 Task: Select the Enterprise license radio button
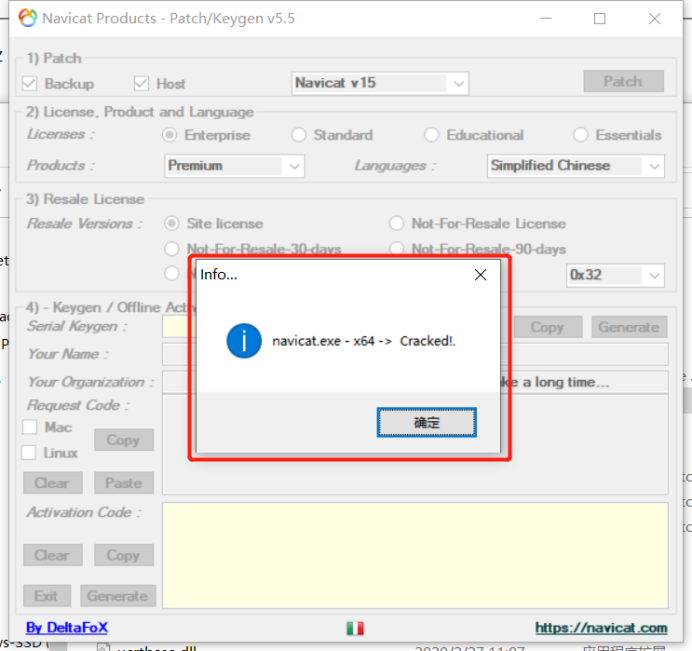tap(169, 135)
